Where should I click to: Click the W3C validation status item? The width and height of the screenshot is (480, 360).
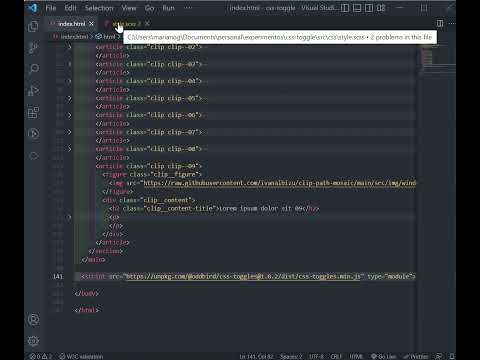tap(81, 356)
